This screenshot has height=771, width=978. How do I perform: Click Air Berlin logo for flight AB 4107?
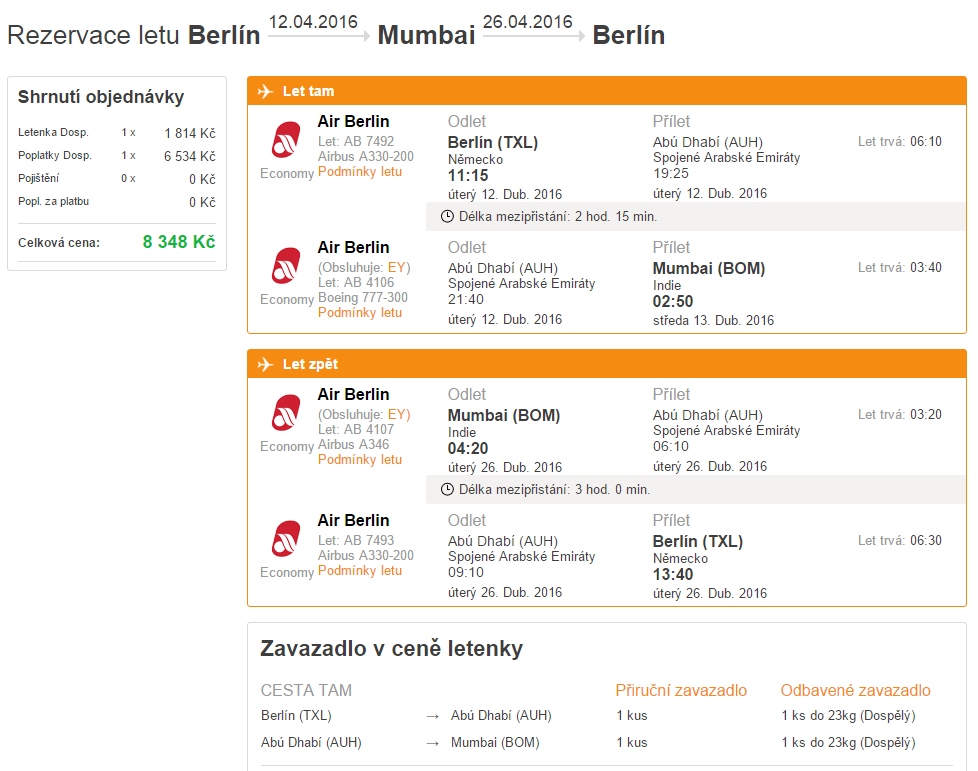pyautogui.click(x=286, y=413)
